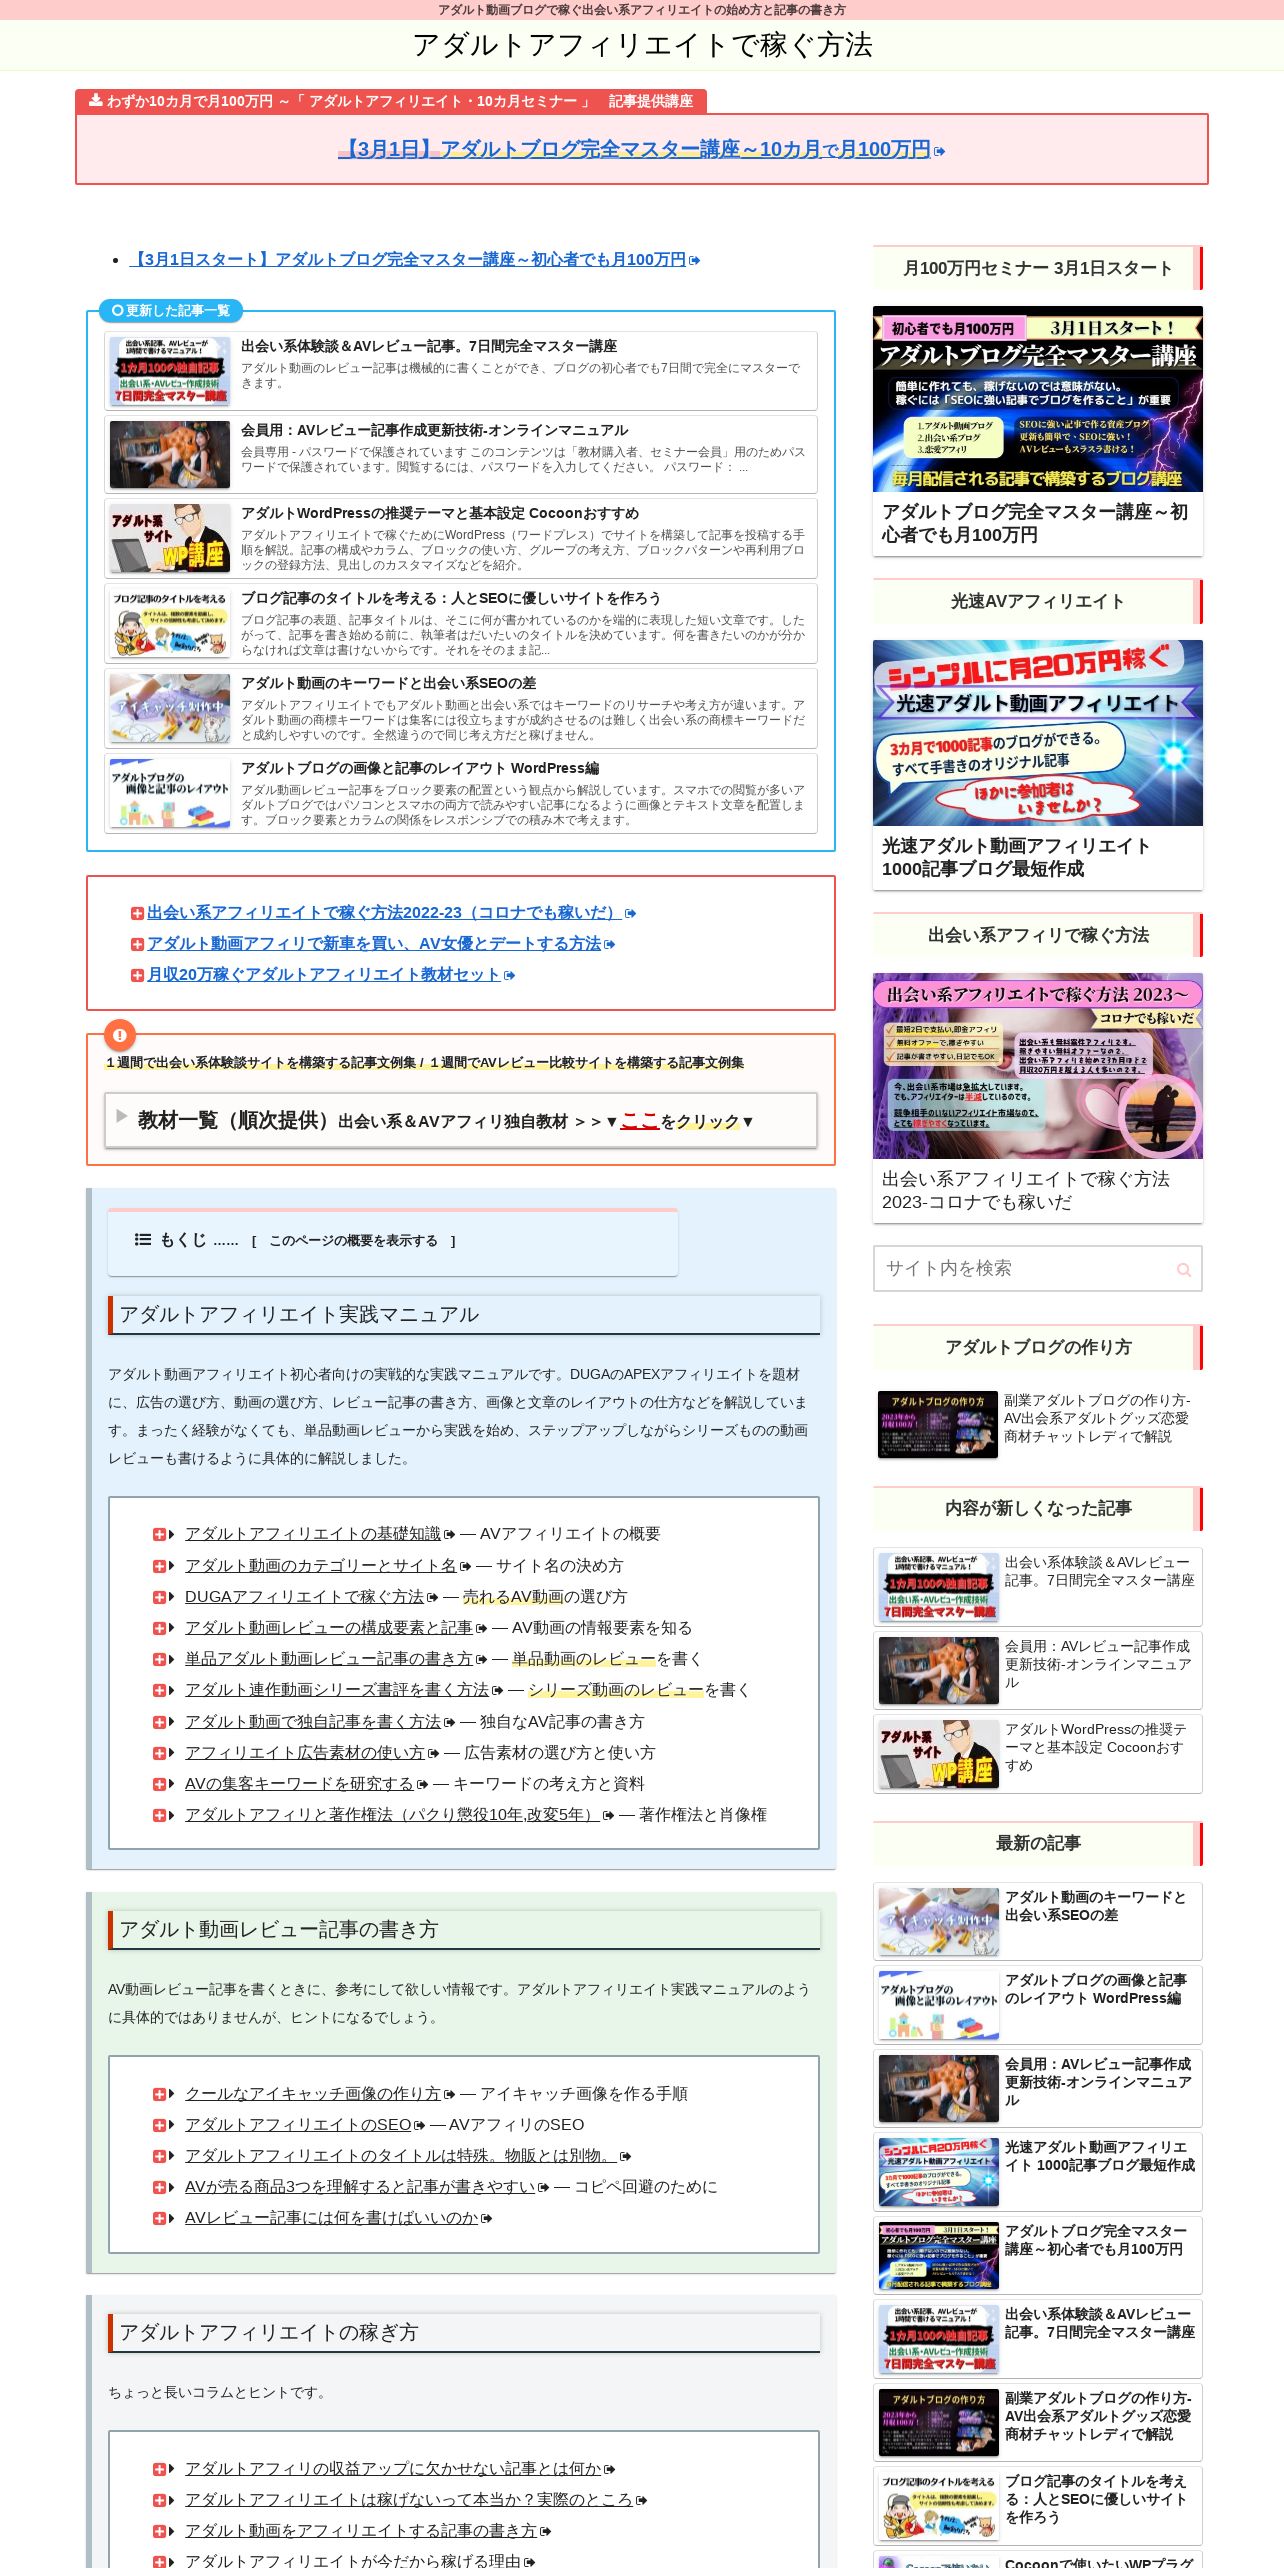The height and width of the screenshot is (2568, 1284).
Task: Open link 月収20万稼ぐアダルトアフィリエイト教材セット
Action: click(323, 974)
